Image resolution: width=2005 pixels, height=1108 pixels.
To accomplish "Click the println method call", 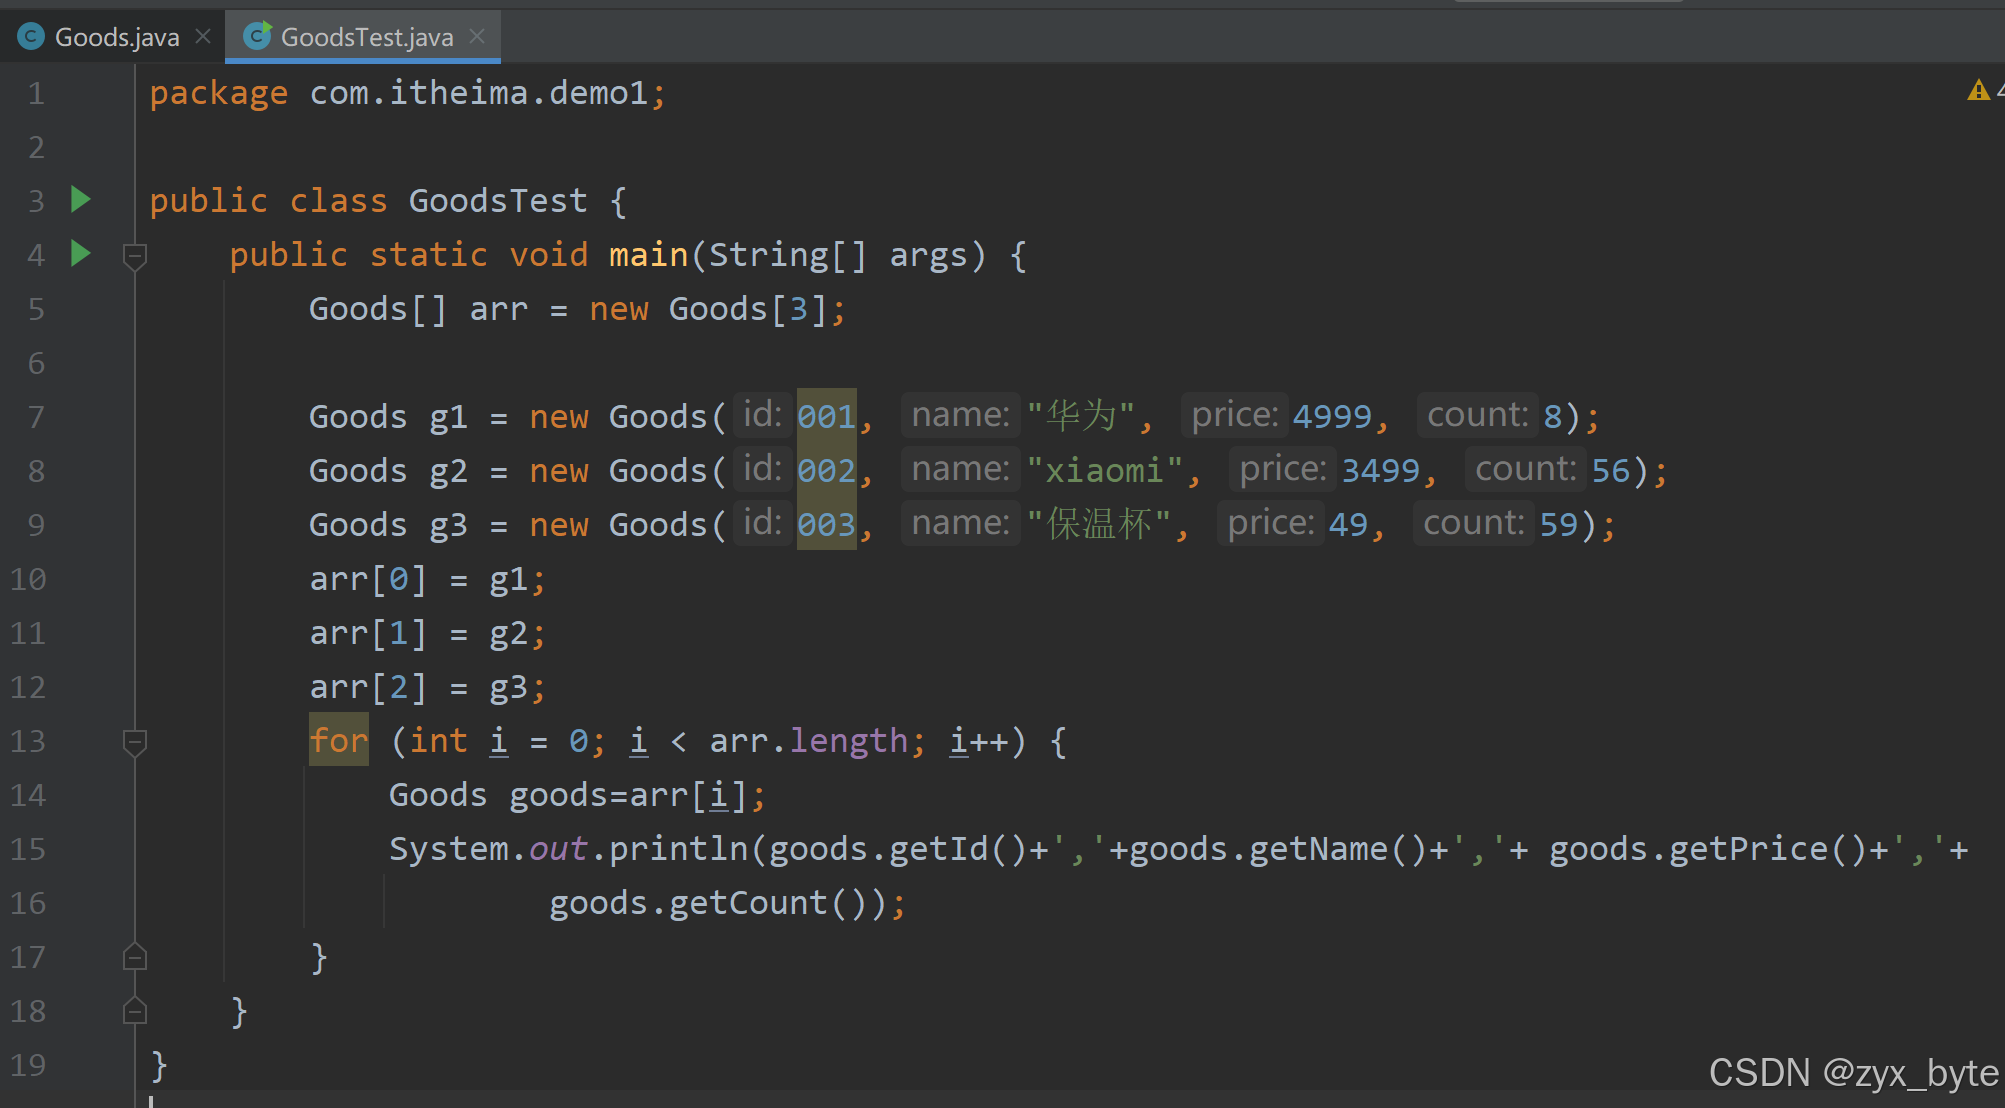I will pos(678,849).
